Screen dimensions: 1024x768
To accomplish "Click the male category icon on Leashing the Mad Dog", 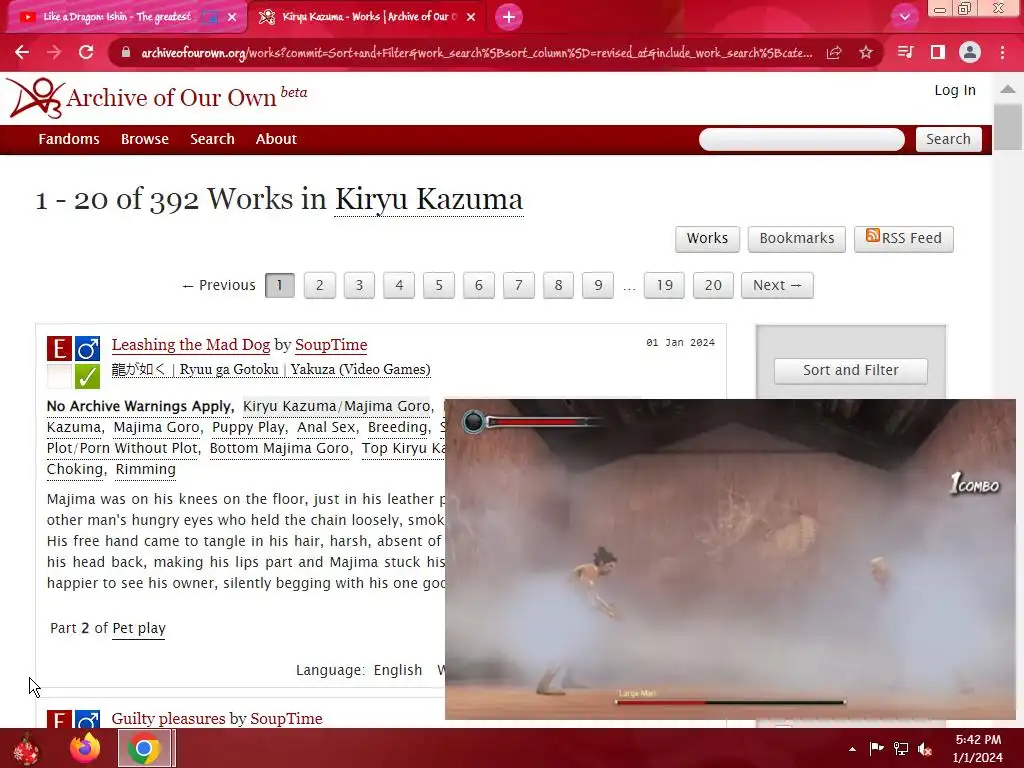I will [x=88, y=349].
